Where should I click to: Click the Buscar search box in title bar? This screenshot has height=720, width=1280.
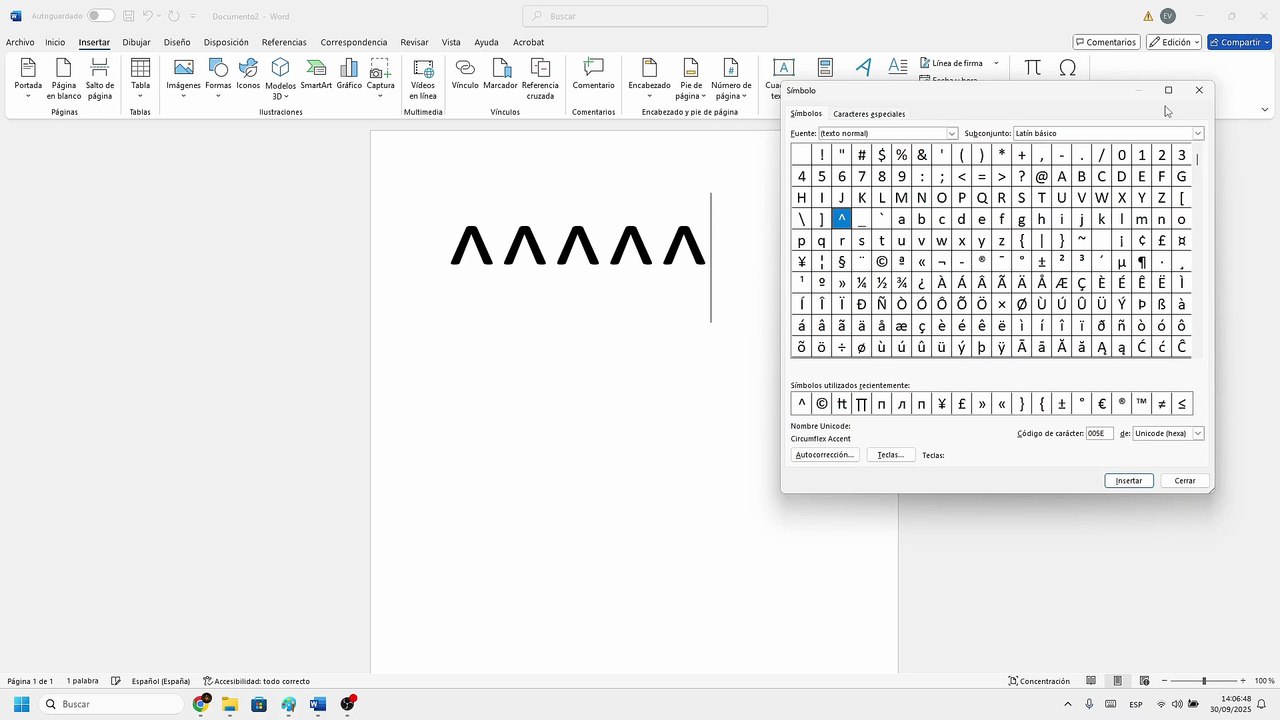click(x=645, y=16)
